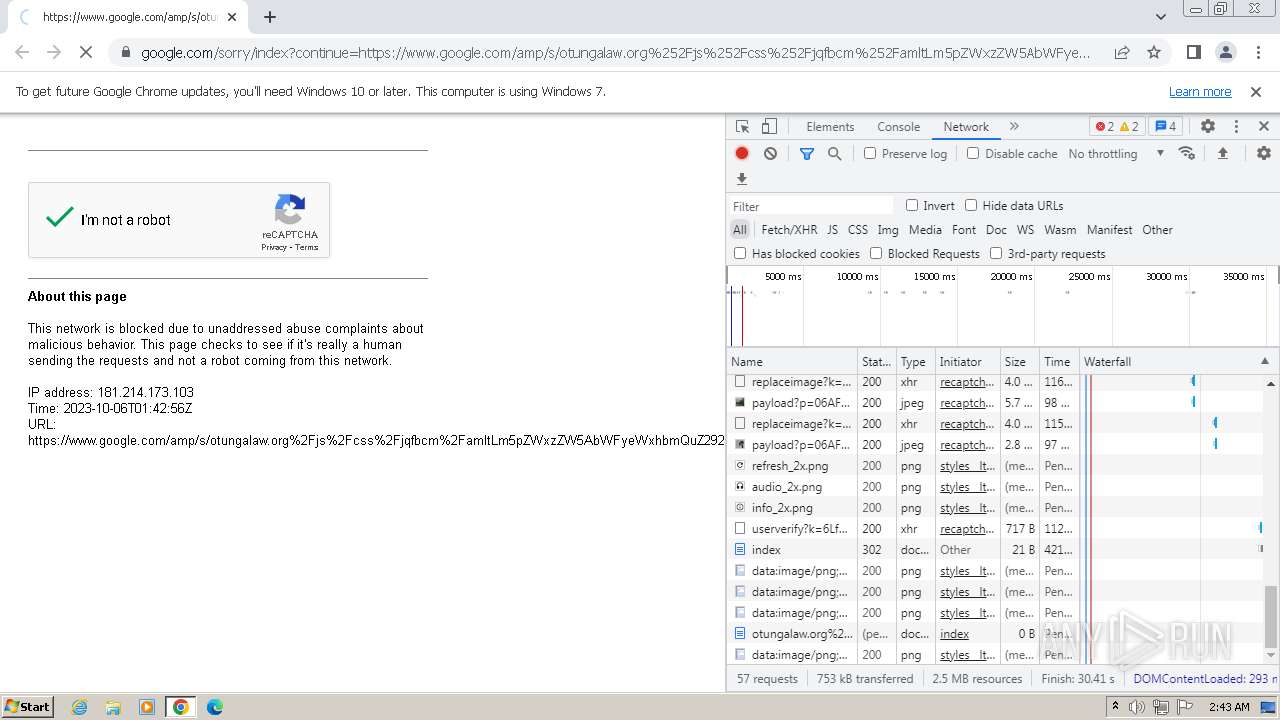
Task: Enable Preserve log checkbox
Action: (870, 153)
